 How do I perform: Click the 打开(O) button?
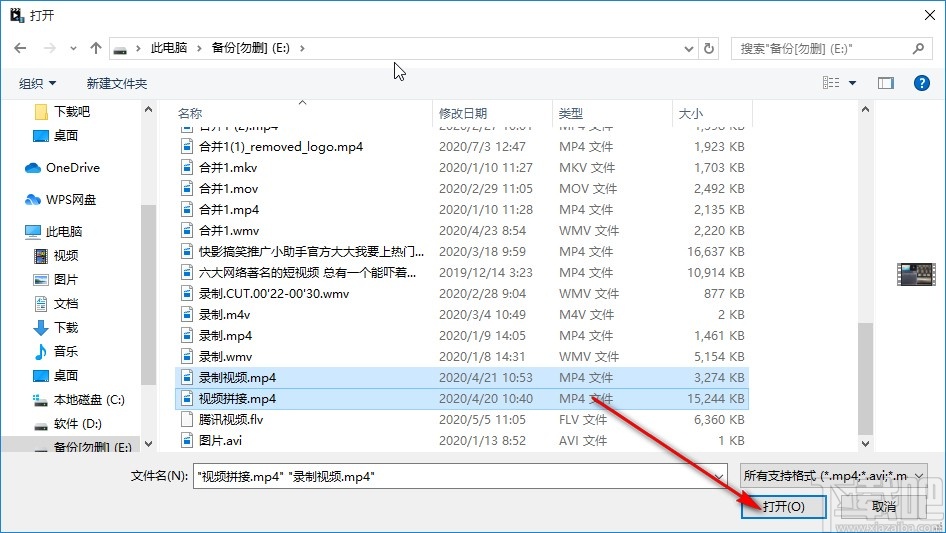[783, 506]
